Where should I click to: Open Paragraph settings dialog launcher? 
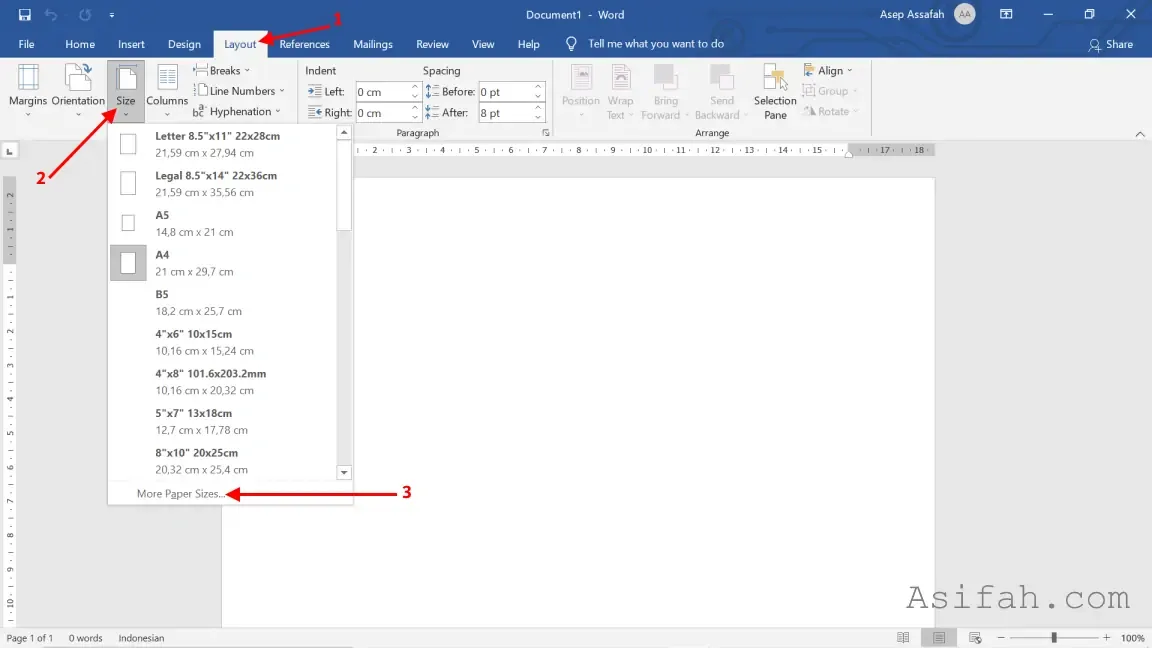(545, 133)
